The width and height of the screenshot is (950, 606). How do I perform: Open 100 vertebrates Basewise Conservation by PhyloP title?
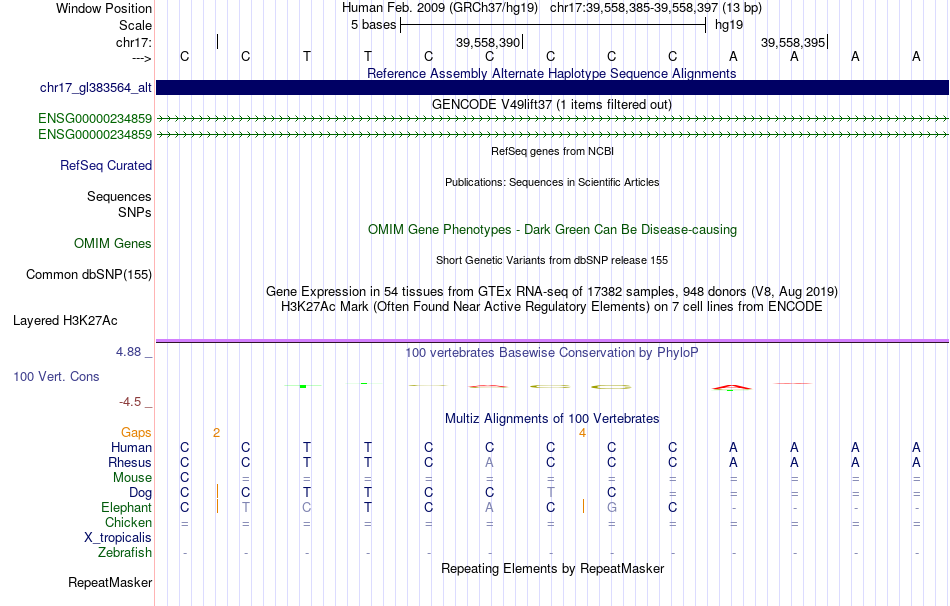[552, 353]
